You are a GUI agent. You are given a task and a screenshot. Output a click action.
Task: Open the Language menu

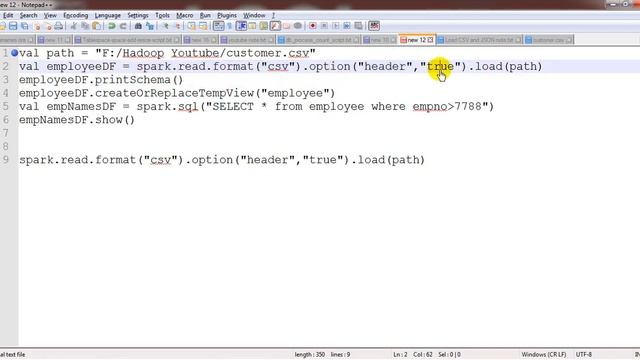(x=107, y=16)
